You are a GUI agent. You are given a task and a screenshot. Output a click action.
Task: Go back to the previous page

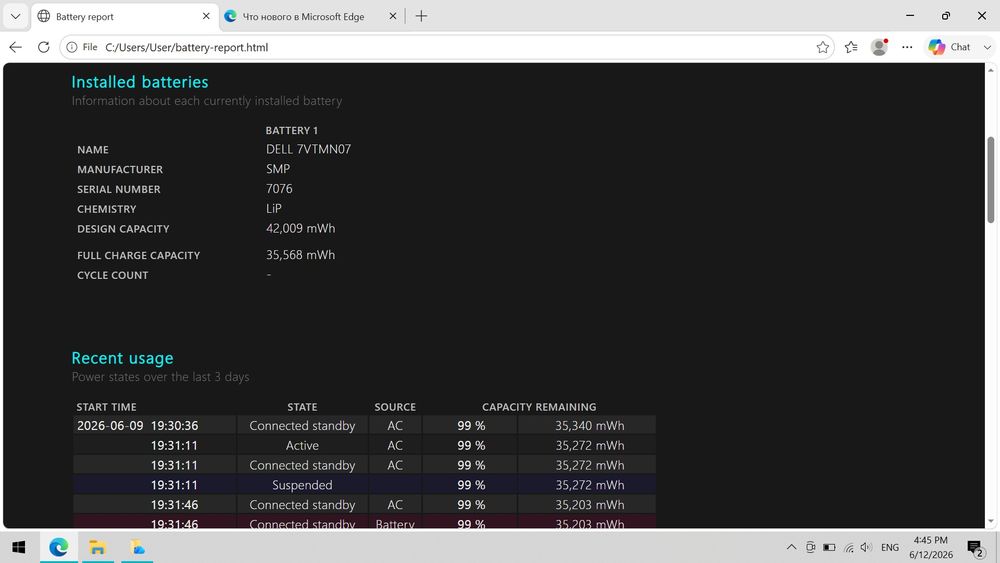click(15, 47)
